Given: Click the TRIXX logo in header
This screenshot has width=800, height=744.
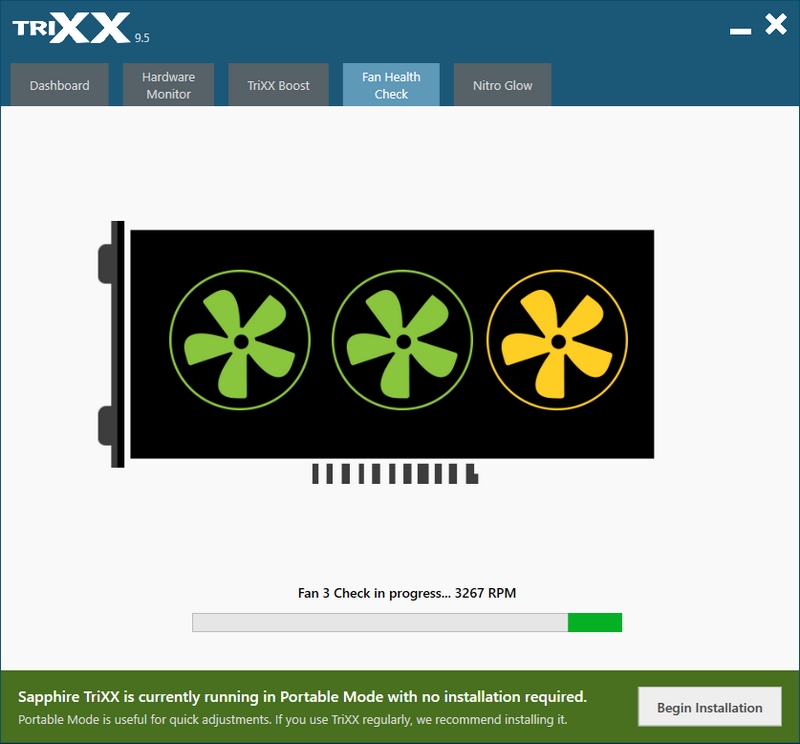Looking at the screenshot, I should coord(71,28).
